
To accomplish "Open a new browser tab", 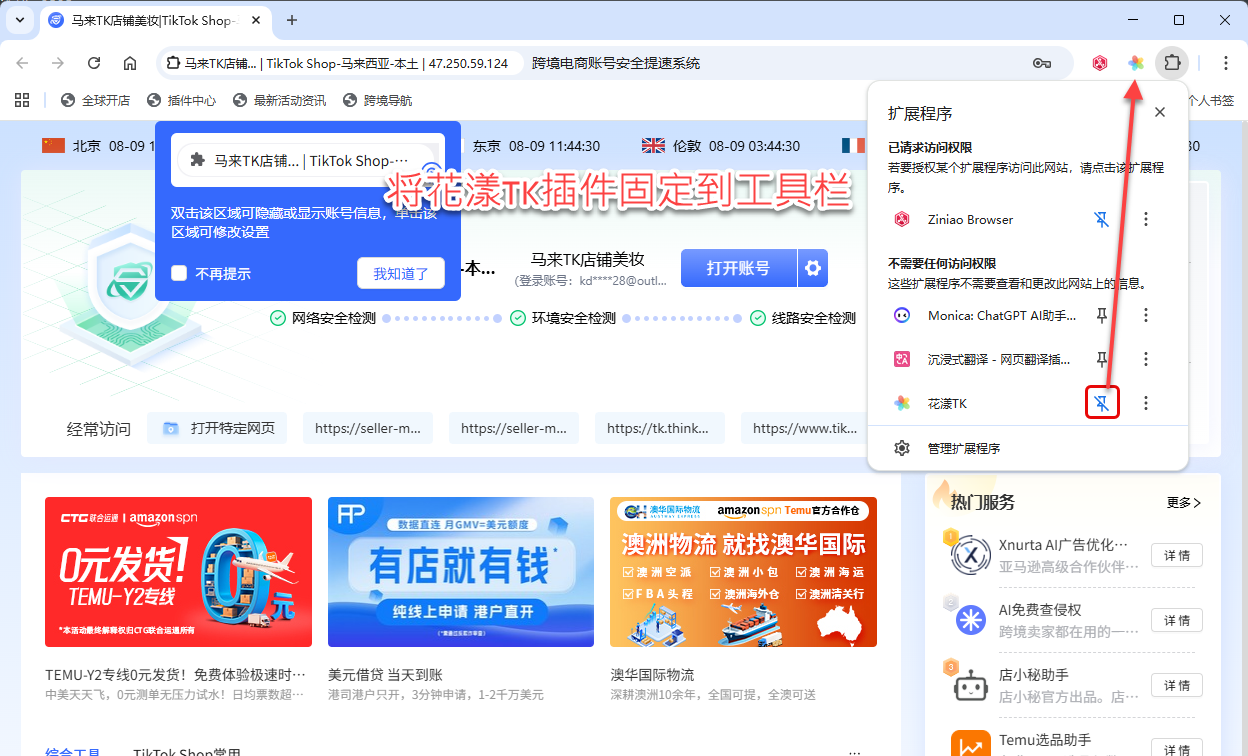I will click(292, 20).
